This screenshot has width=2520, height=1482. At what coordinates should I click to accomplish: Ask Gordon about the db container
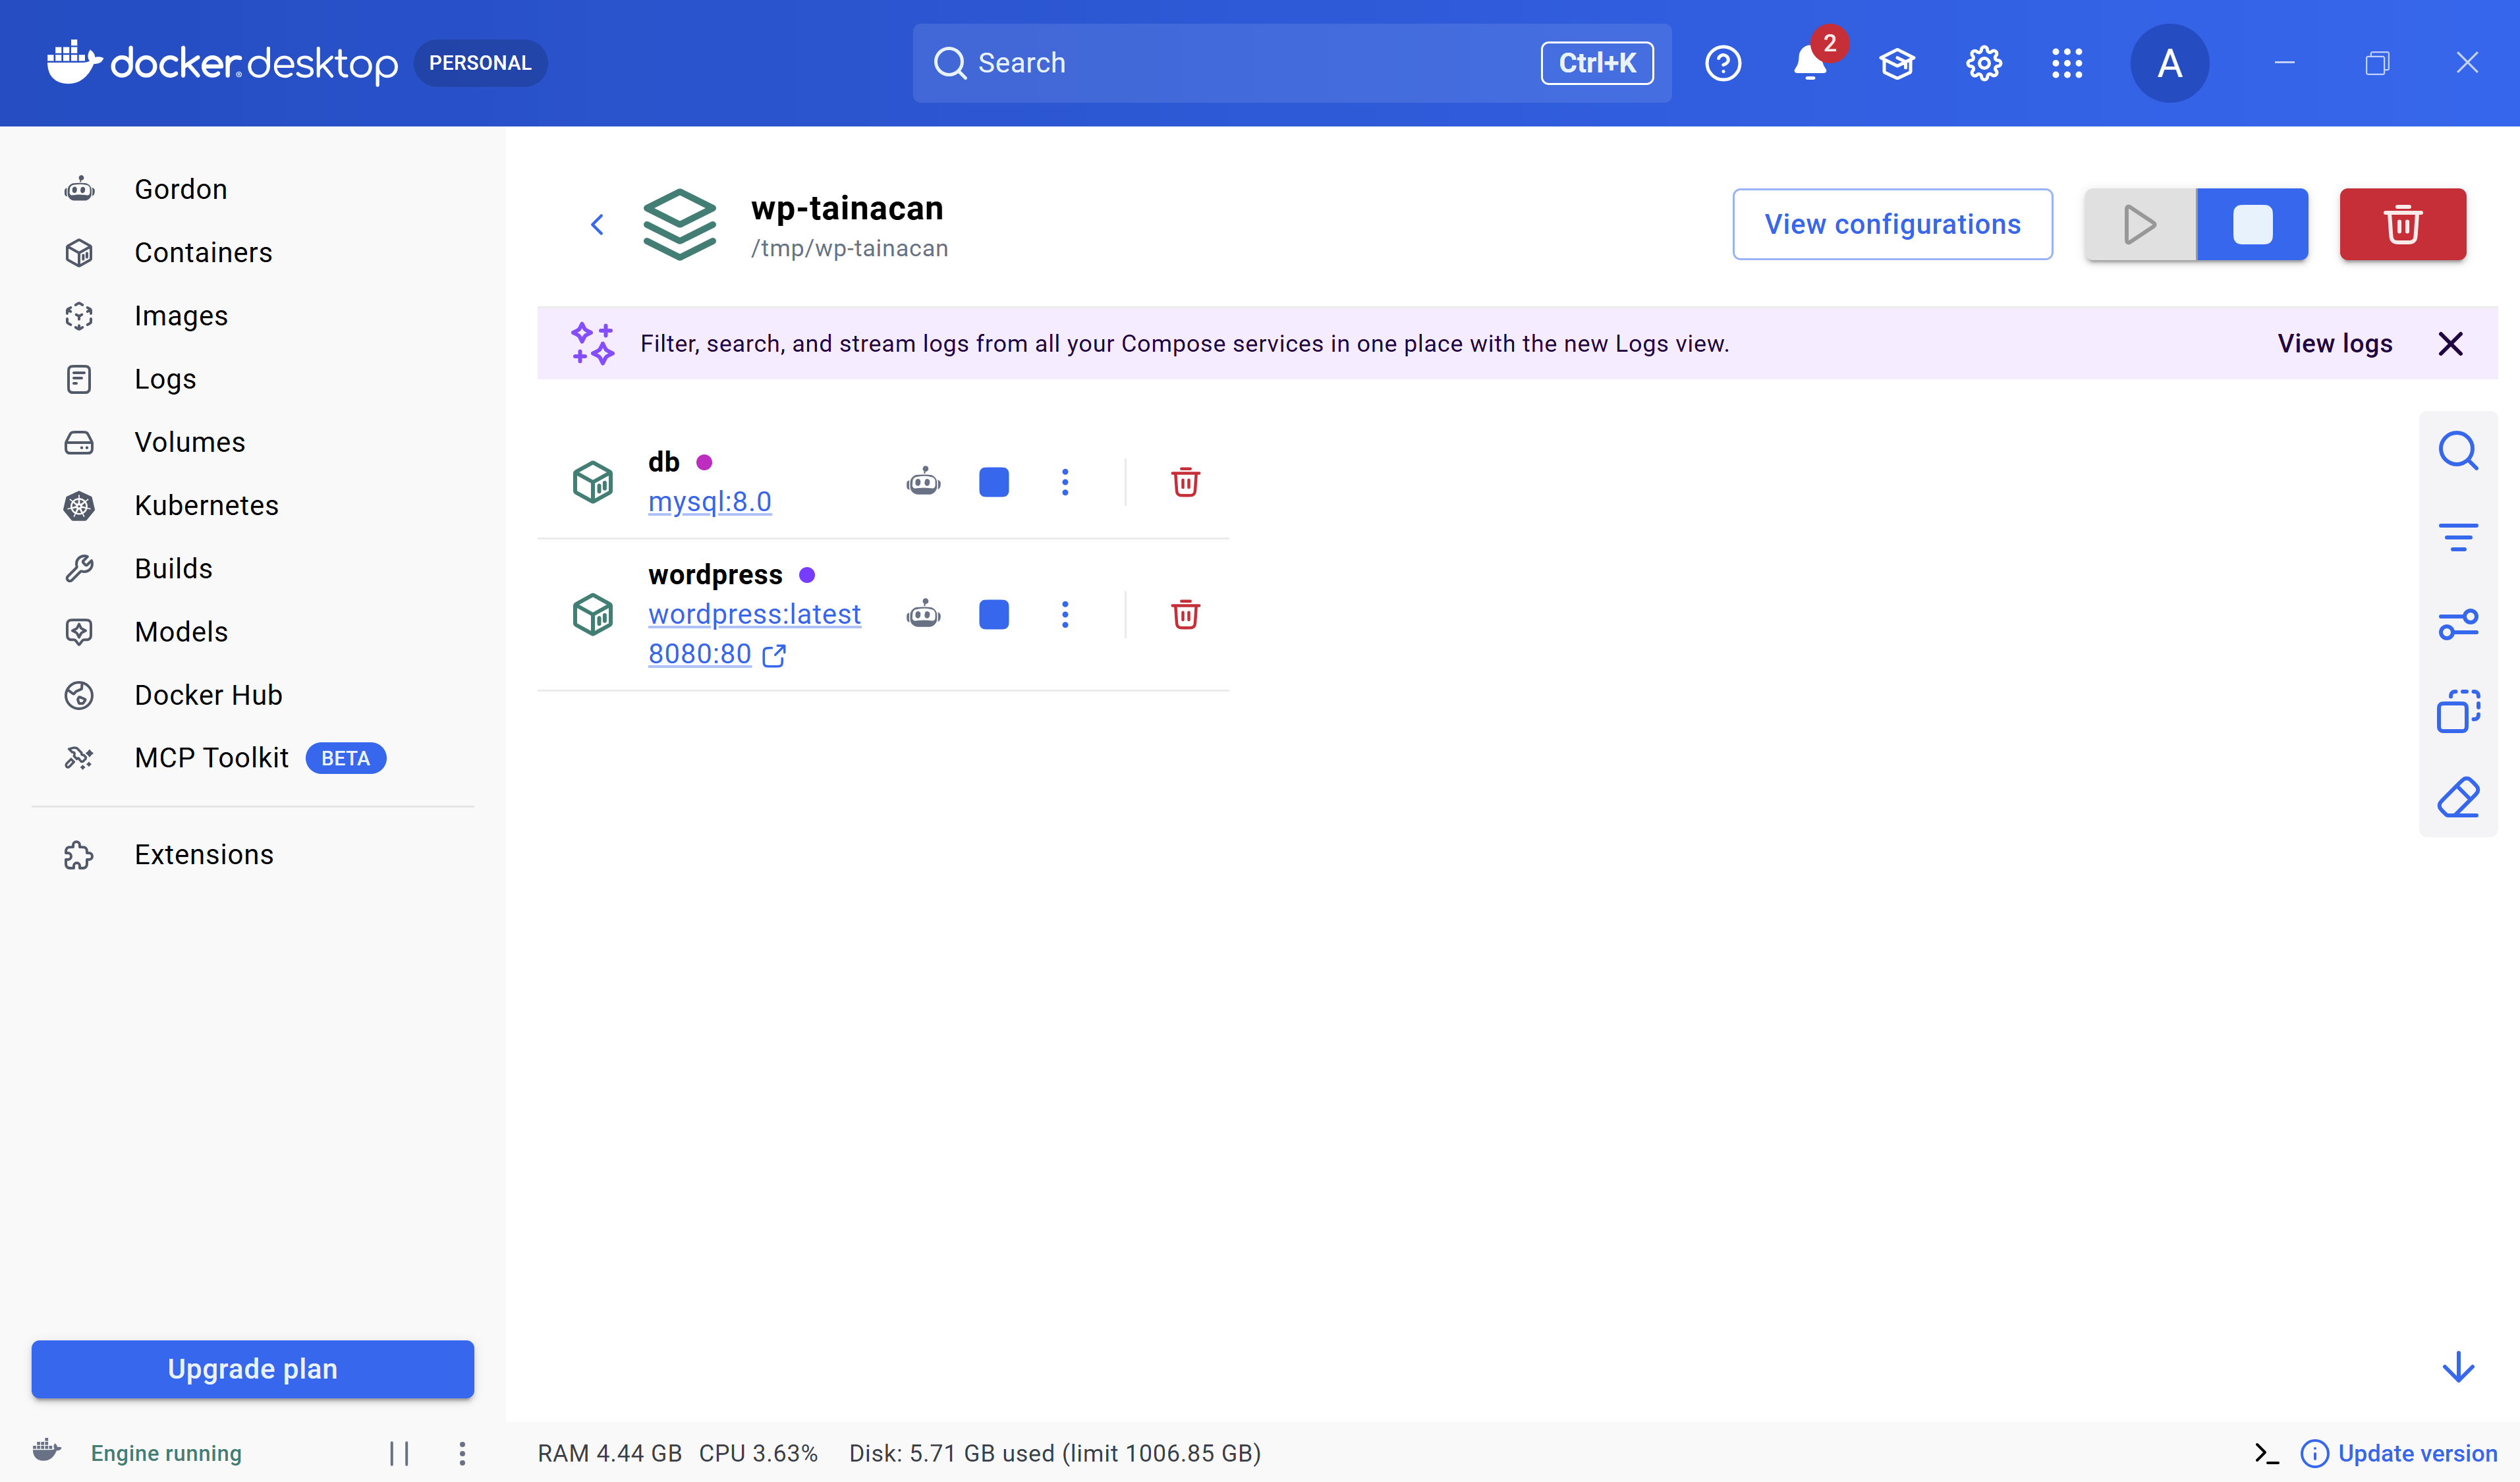(923, 482)
